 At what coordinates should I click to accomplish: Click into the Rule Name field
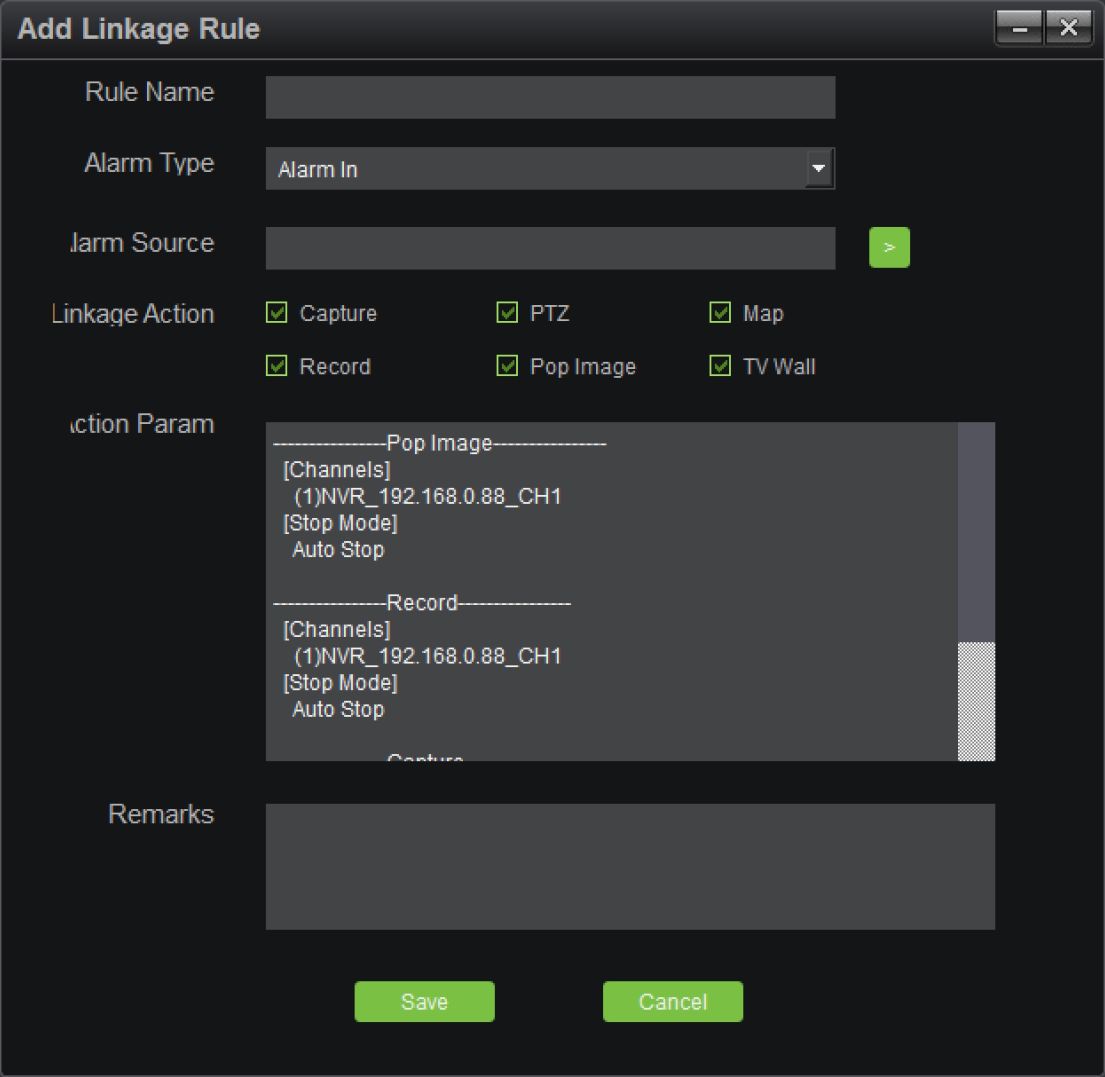550,98
